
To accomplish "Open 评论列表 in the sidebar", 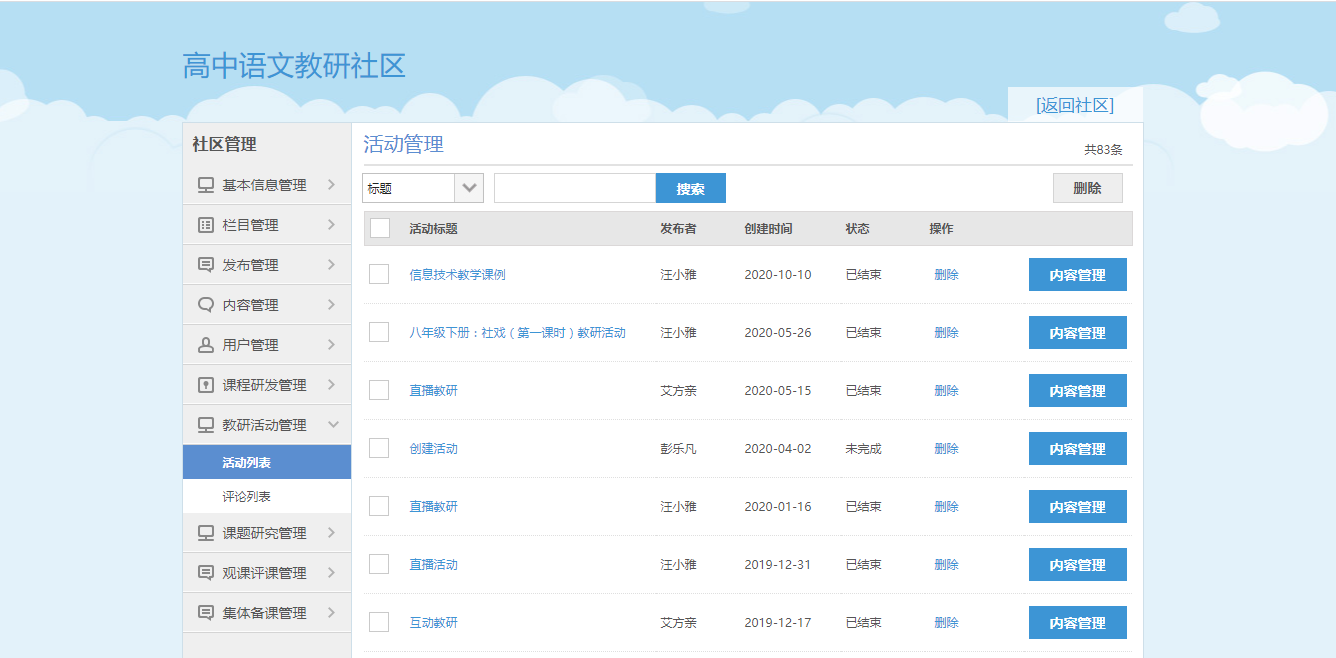I will (x=247, y=496).
